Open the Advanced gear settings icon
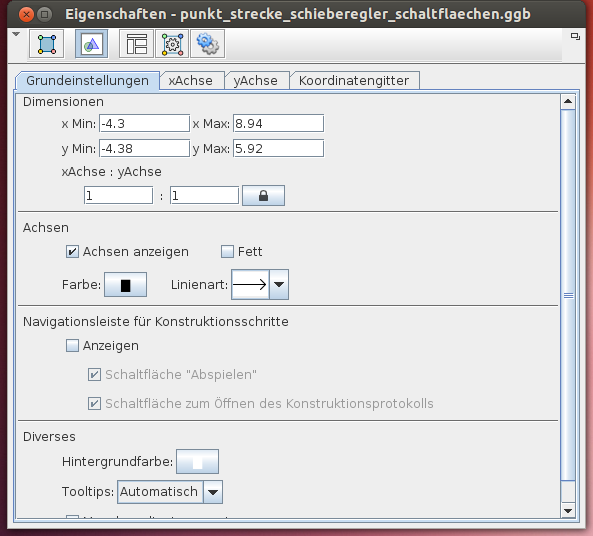This screenshot has height=536, width=593. (x=208, y=44)
